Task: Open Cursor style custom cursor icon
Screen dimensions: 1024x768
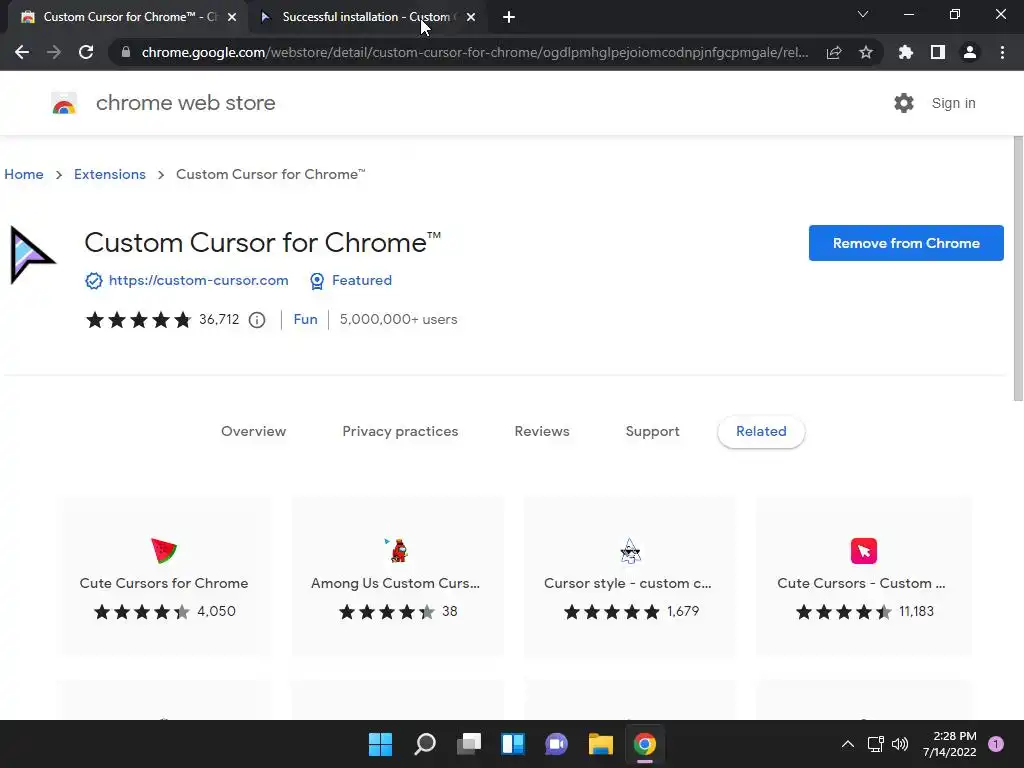Action: 630,551
